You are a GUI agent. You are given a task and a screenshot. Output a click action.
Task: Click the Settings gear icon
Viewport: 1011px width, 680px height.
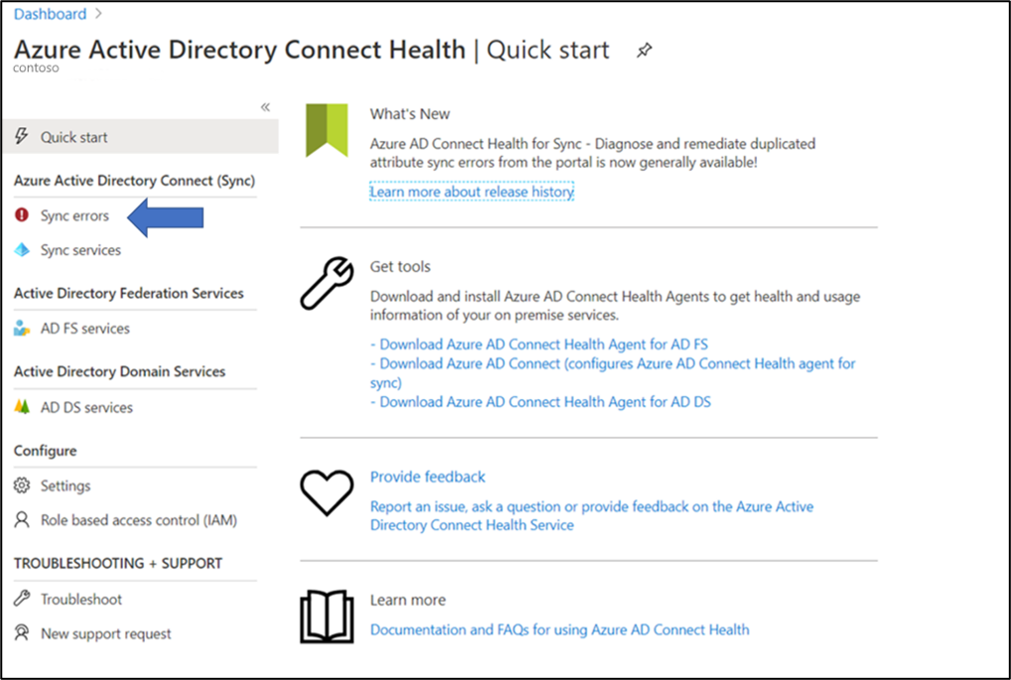click(22, 485)
